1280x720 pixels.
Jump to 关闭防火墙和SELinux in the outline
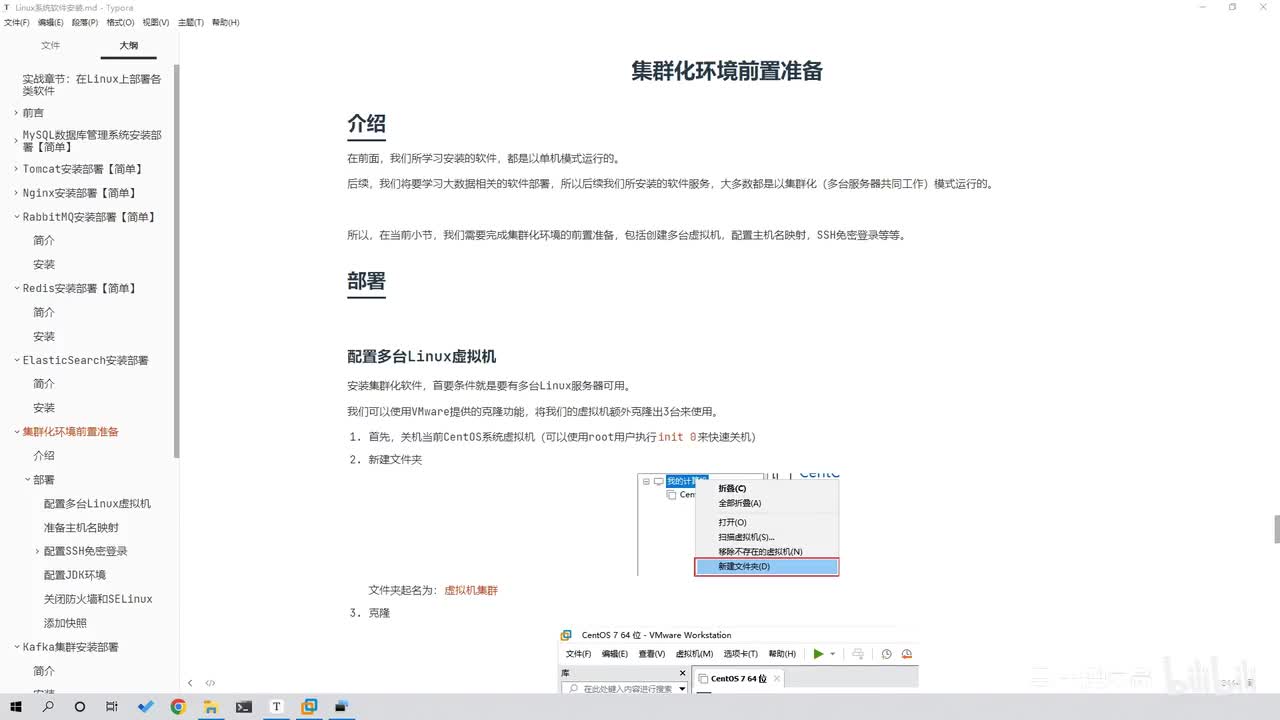[98, 599]
